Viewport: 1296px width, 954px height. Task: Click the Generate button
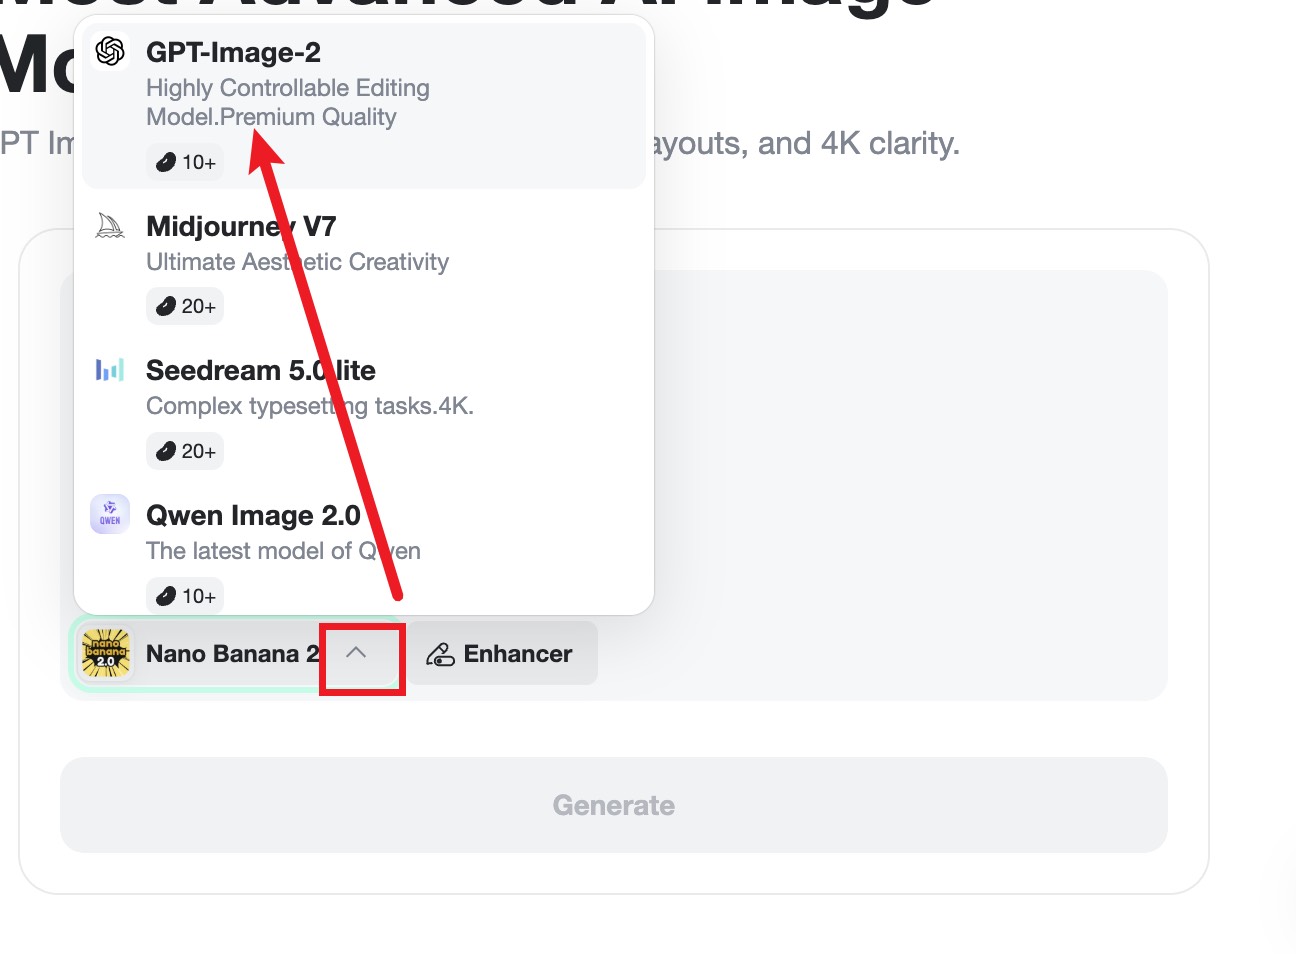(x=614, y=805)
